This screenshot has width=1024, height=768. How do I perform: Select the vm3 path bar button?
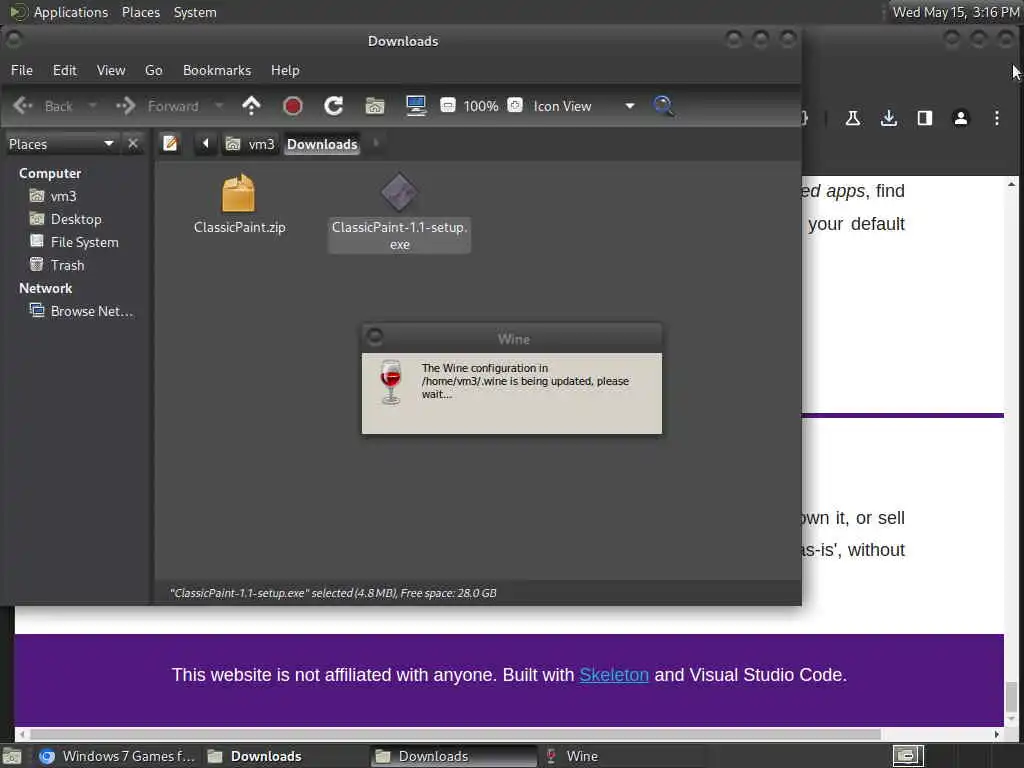click(x=250, y=144)
